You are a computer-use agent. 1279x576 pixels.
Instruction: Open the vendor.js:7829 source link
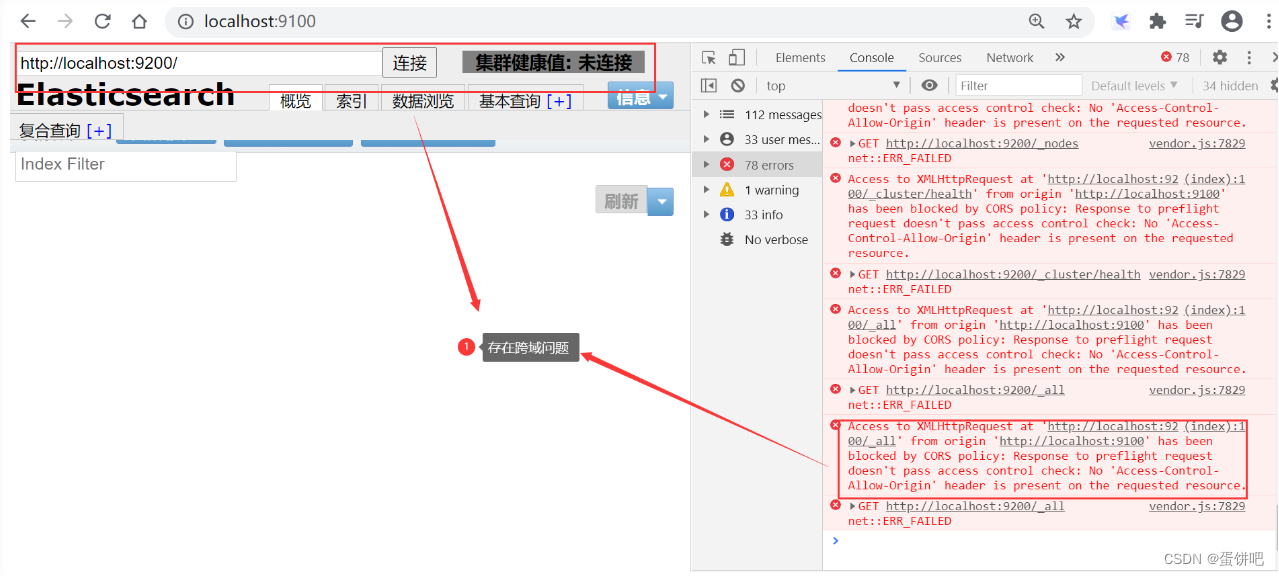click(1196, 142)
